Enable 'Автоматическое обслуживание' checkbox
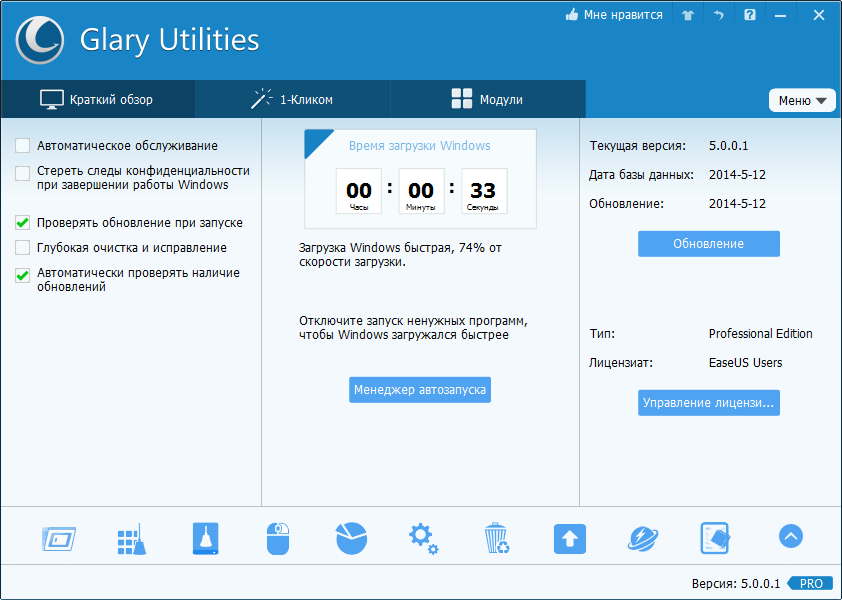Screen dimensions: 842x600 click(x=23, y=146)
